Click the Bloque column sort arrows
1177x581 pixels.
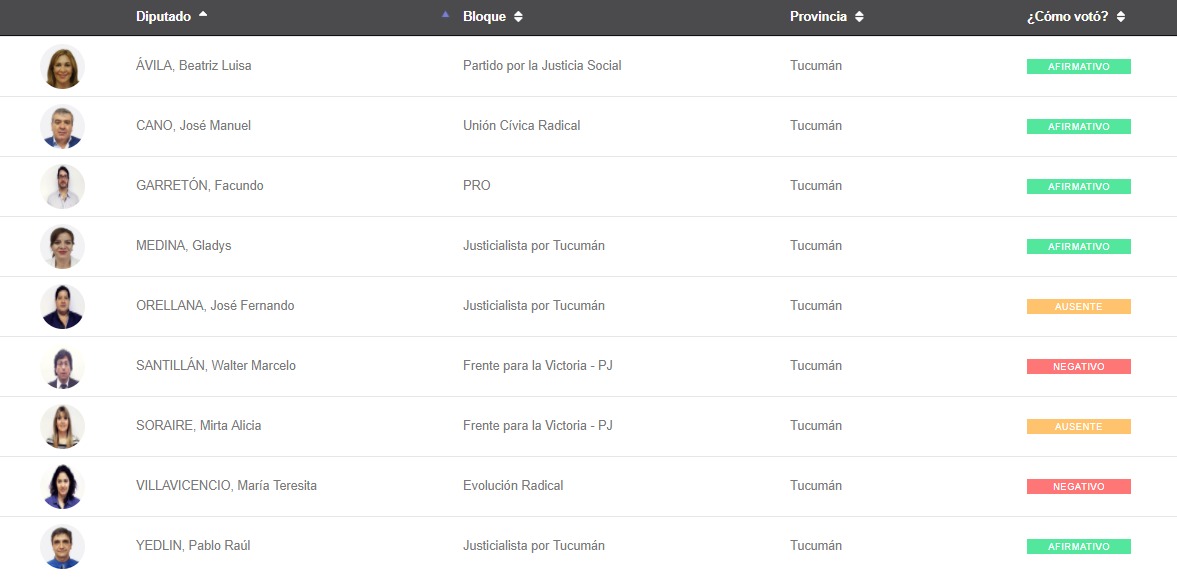(518, 17)
